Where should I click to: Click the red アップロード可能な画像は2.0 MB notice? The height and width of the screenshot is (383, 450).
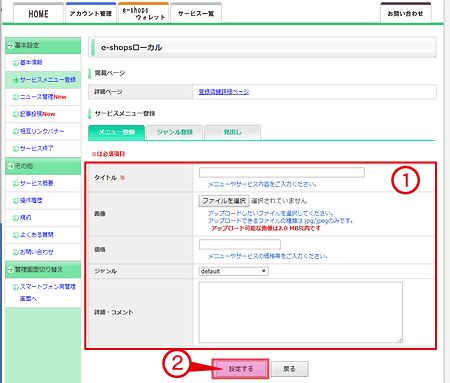click(266, 228)
